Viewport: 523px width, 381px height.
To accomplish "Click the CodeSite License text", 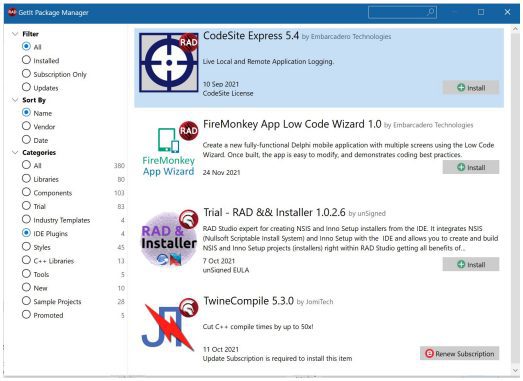I will pyautogui.click(x=228, y=93).
